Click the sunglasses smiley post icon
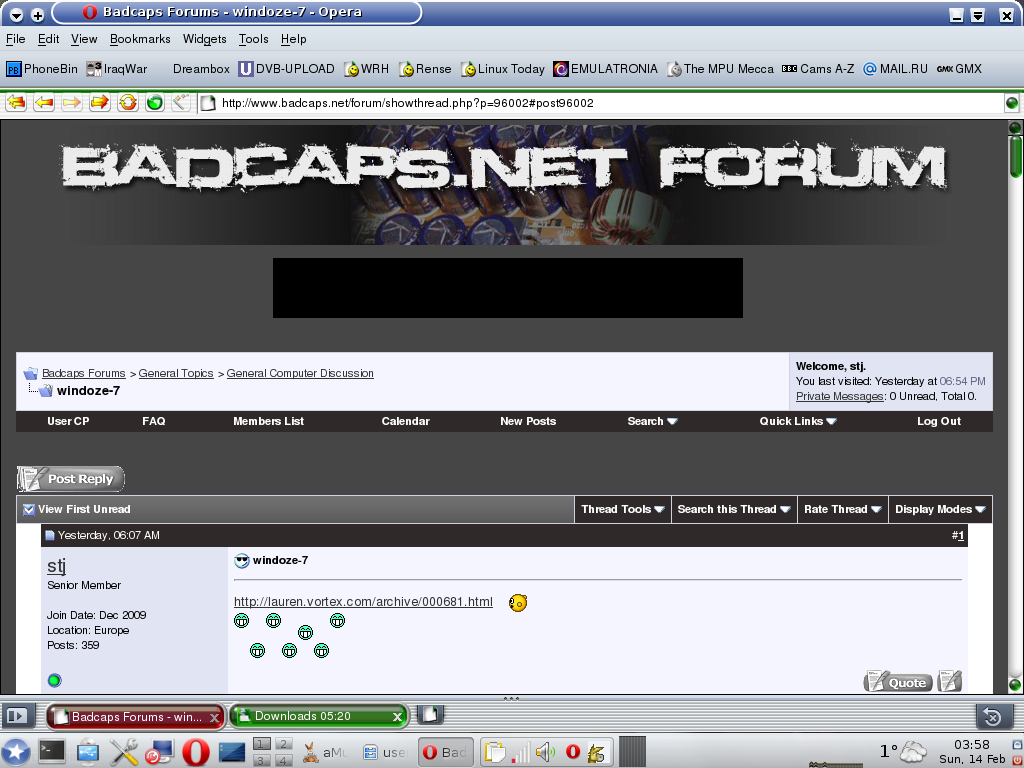The width and height of the screenshot is (1024, 768). 242,560
